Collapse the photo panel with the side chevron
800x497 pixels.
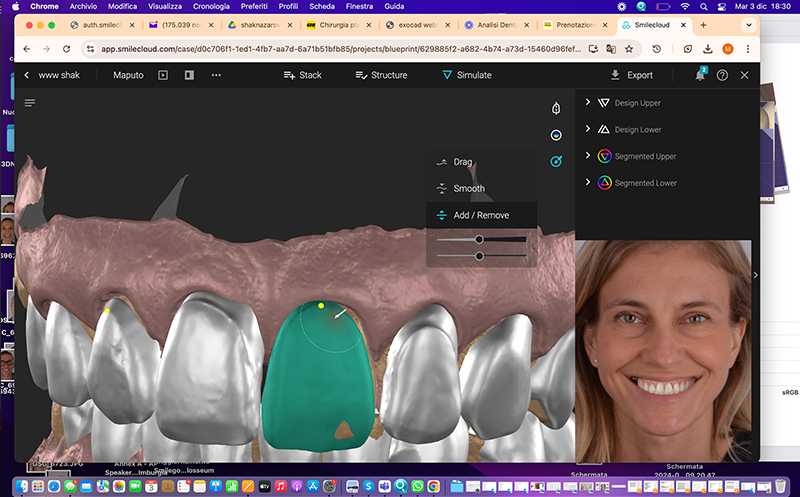point(756,275)
